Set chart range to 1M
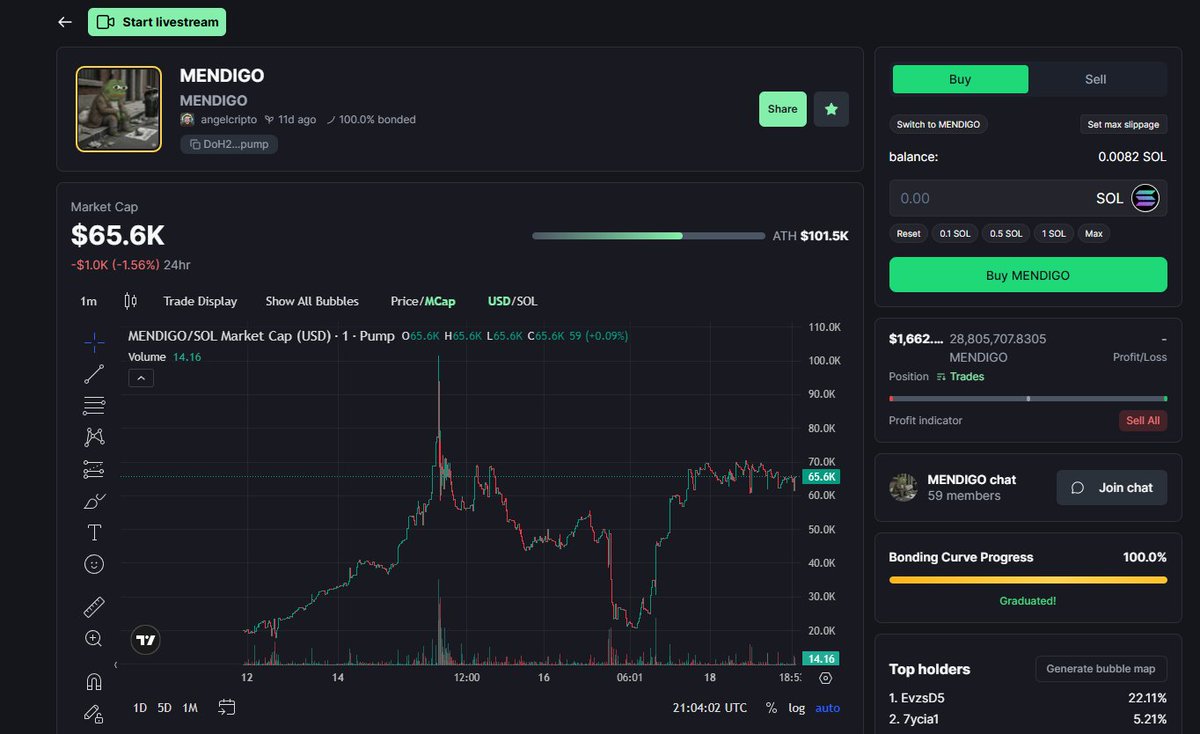The width and height of the screenshot is (1200, 734). pyautogui.click(x=190, y=708)
